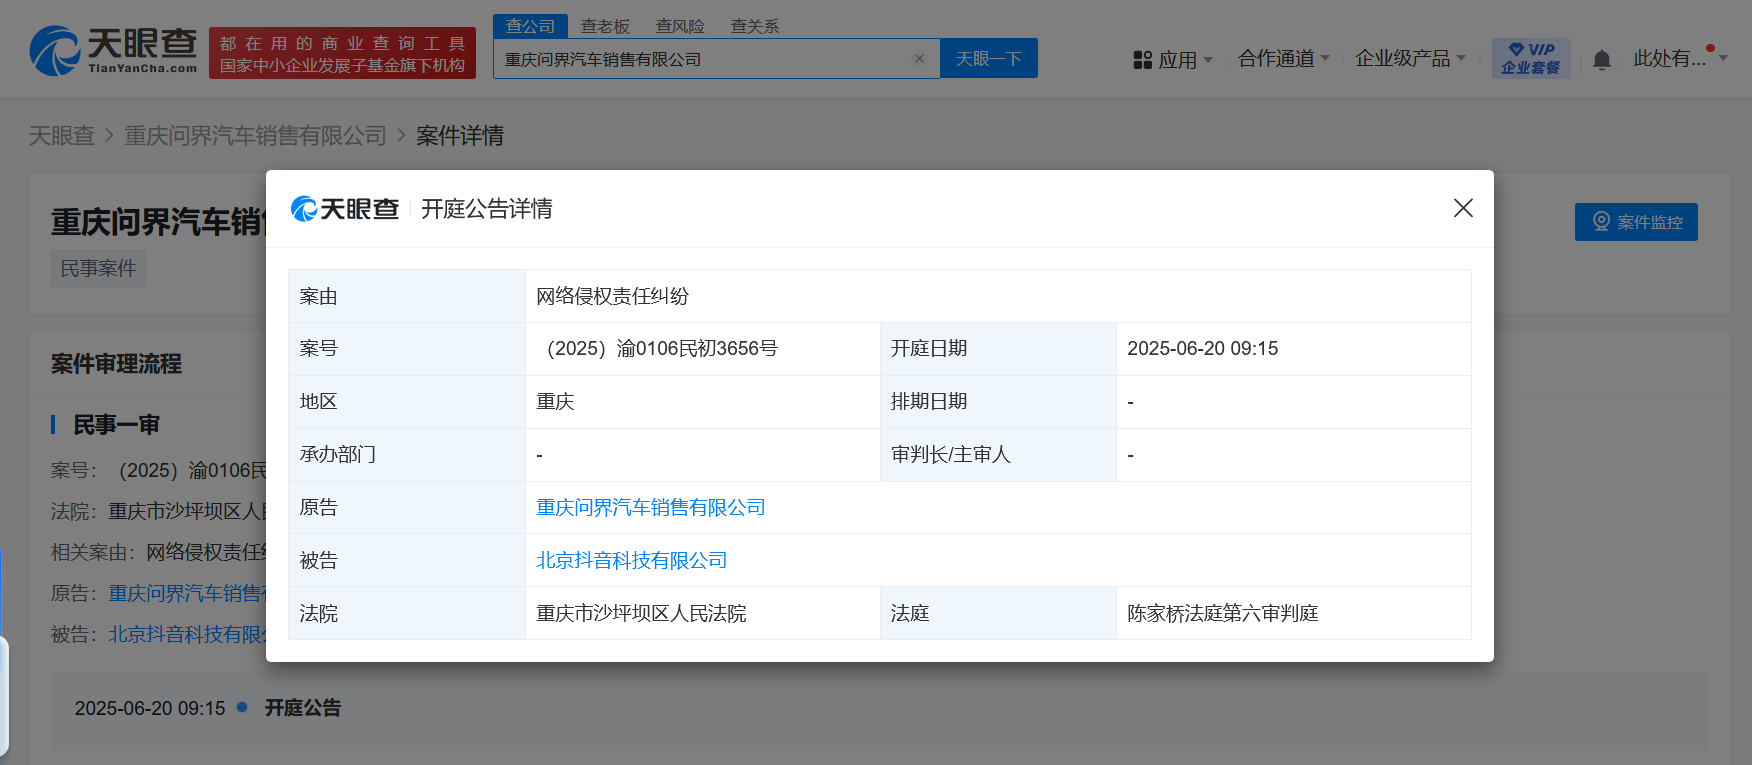Expand the 合作通道 dropdown
The width and height of the screenshot is (1752, 765).
point(1283,59)
